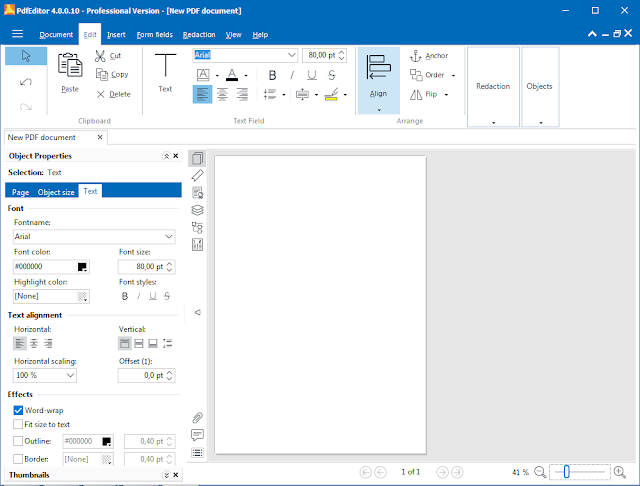Screen dimensions: 640x486
Task: Cut the selected object
Action: [108, 55]
